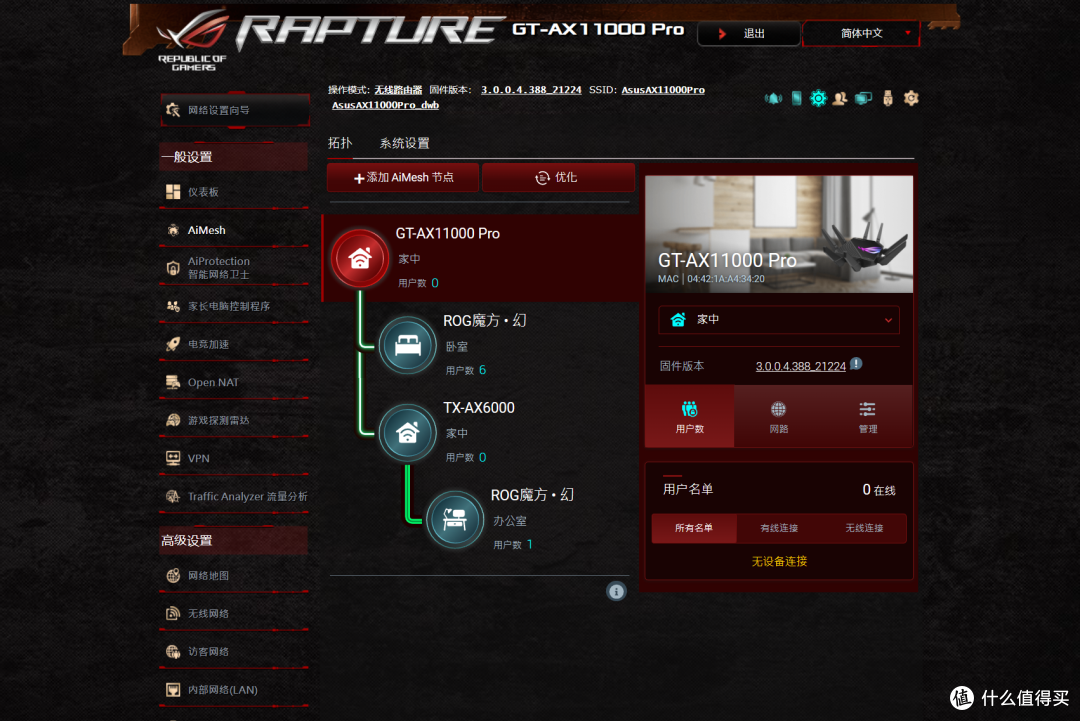Filter user list by 无线连接
The image size is (1080, 721).
coord(863,528)
